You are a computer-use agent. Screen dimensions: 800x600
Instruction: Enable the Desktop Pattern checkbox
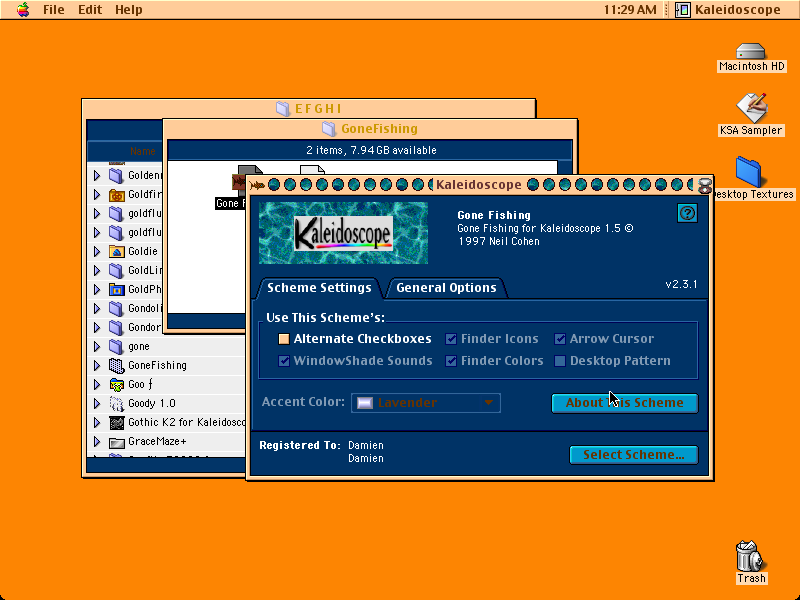coord(560,361)
